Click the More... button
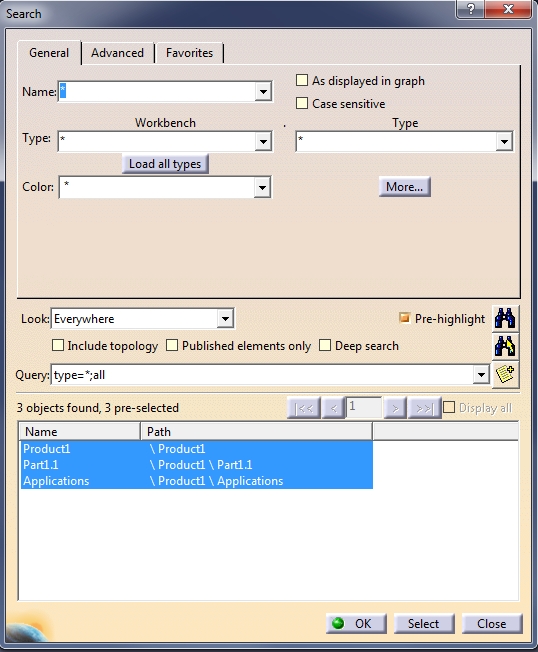Image resolution: width=538 pixels, height=652 pixels. (405, 187)
